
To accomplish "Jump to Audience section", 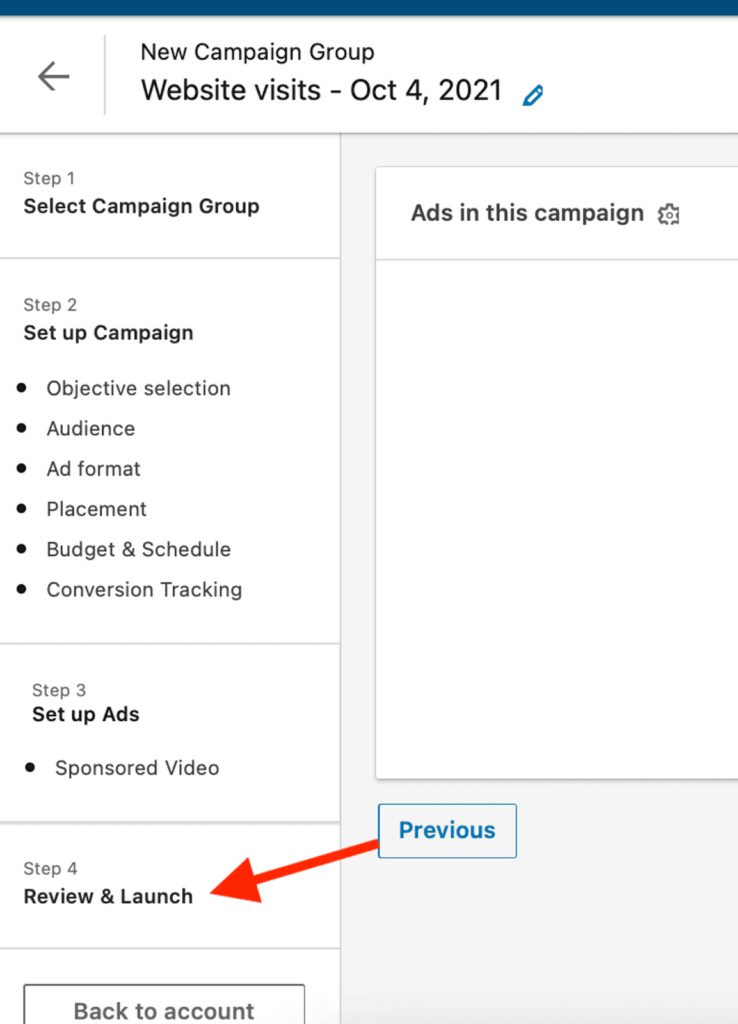I will click(x=91, y=428).
